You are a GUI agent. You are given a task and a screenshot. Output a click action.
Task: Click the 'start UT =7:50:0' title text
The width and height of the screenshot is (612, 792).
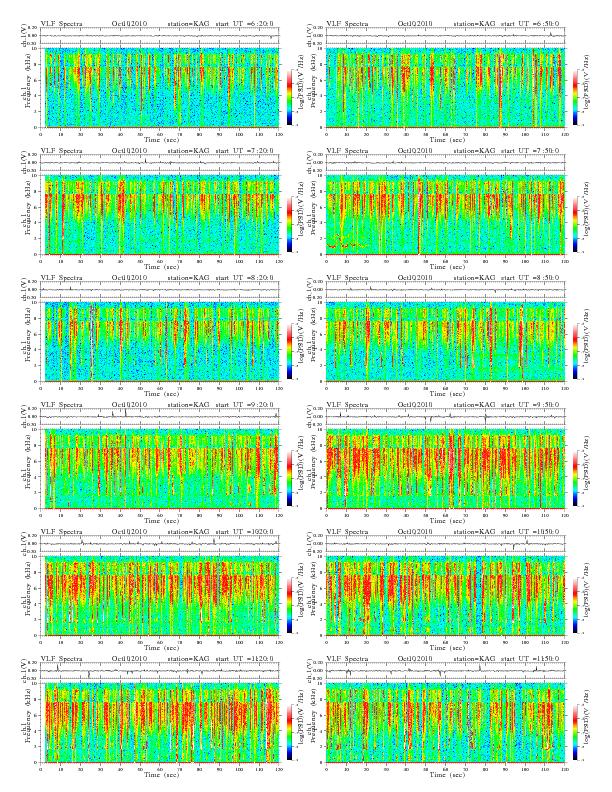(530, 151)
